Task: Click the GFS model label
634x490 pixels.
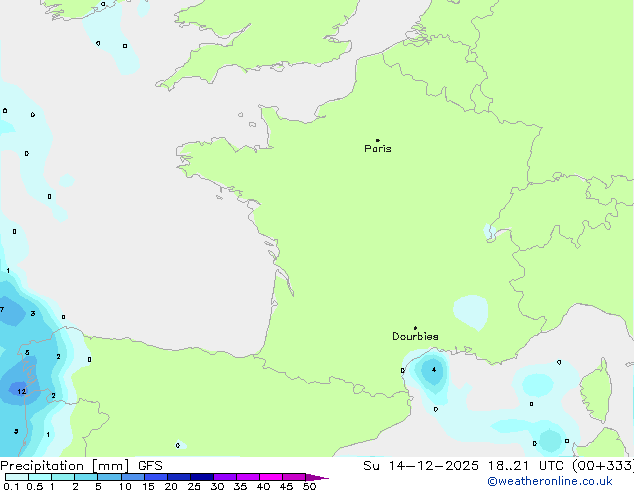Action: 150,466
